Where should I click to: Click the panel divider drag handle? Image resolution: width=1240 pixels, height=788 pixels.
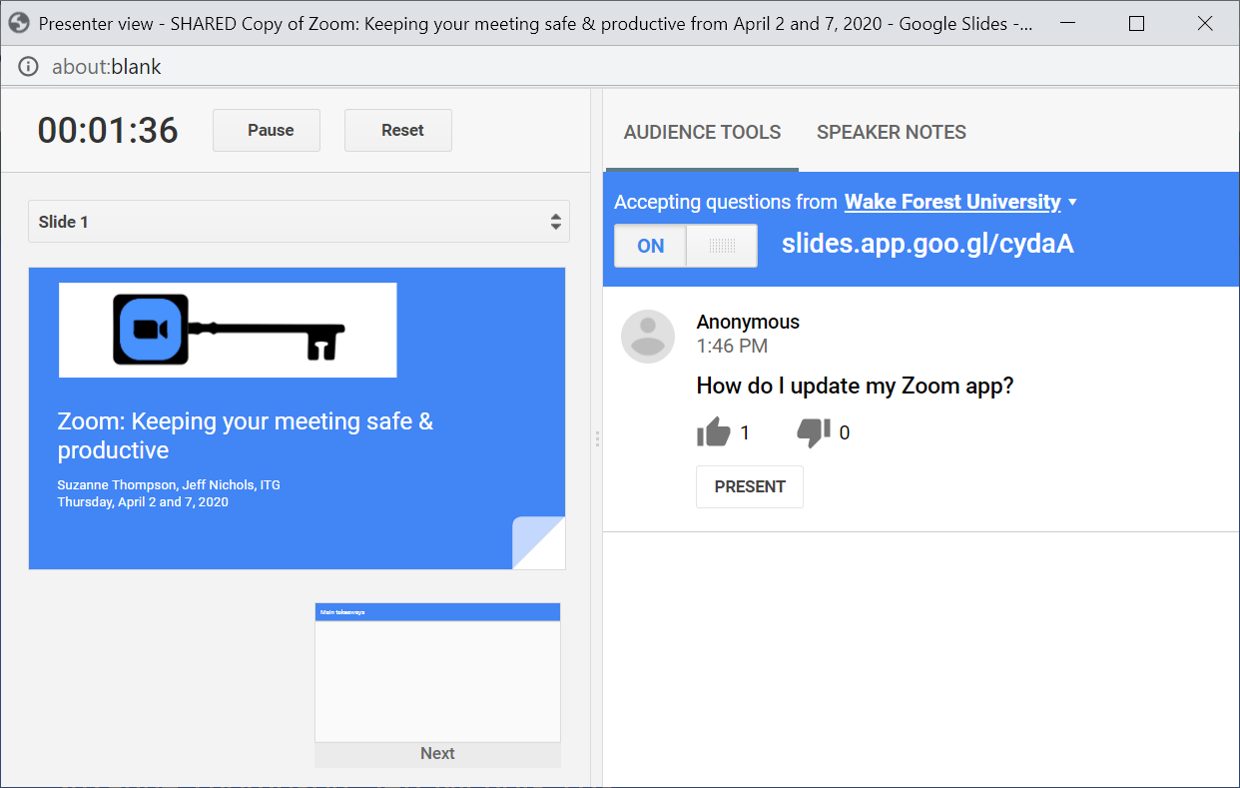tap(597, 439)
